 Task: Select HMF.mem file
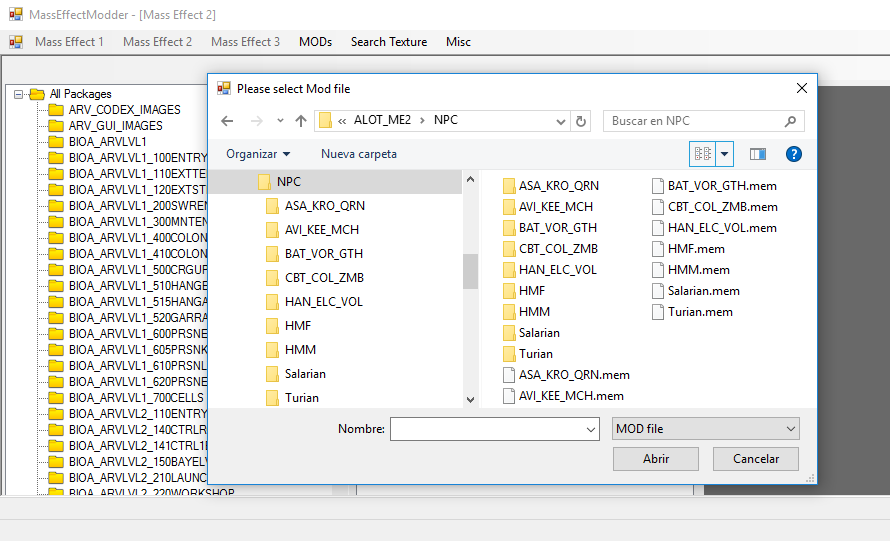pos(689,249)
